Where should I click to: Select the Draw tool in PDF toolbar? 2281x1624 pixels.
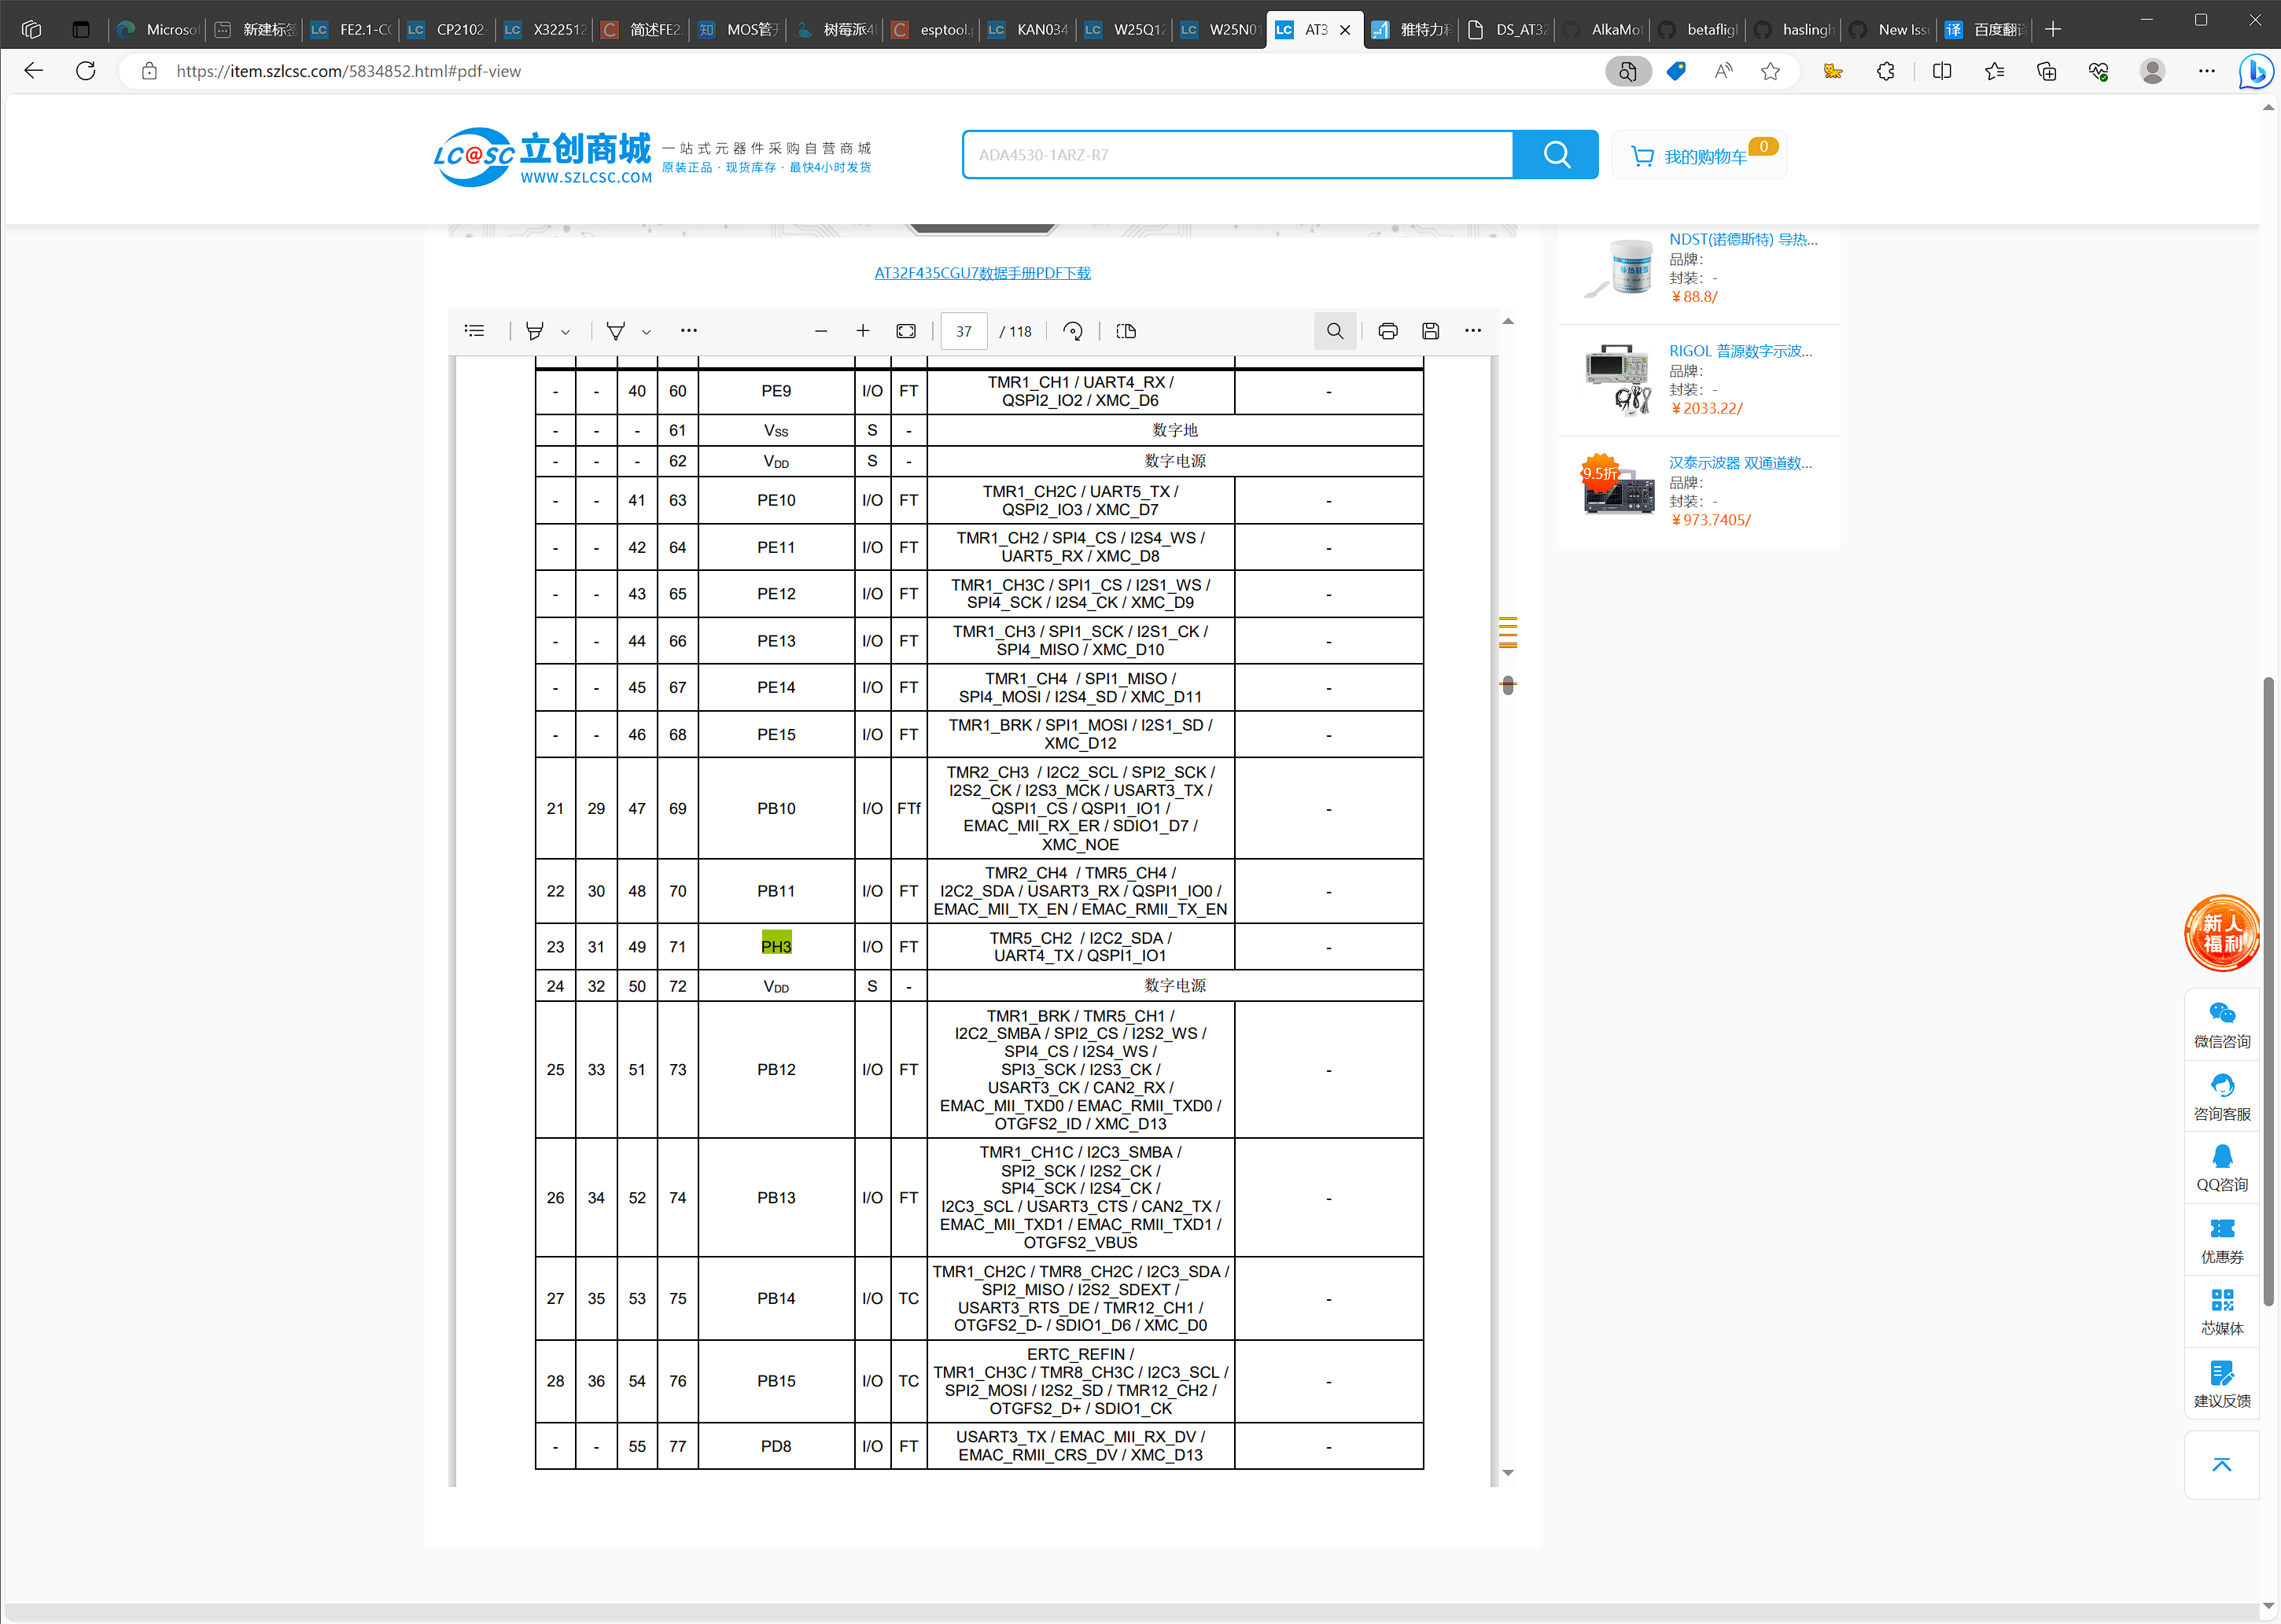(x=615, y=331)
